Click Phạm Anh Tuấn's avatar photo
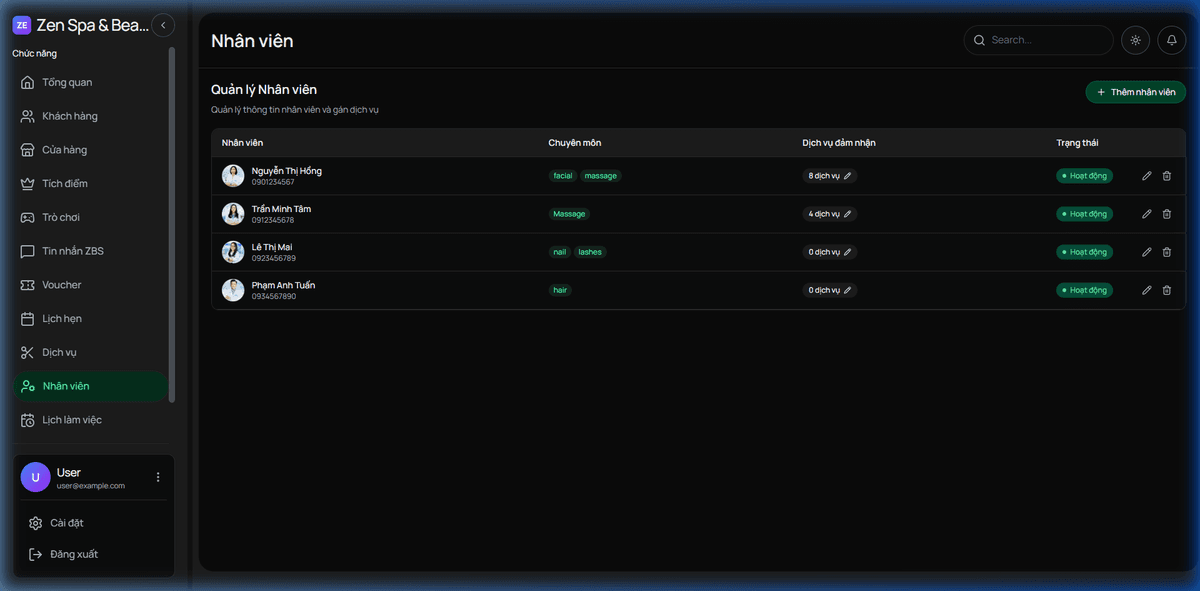Image resolution: width=1200 pixels, height=591 pixels. pos(233,290)
